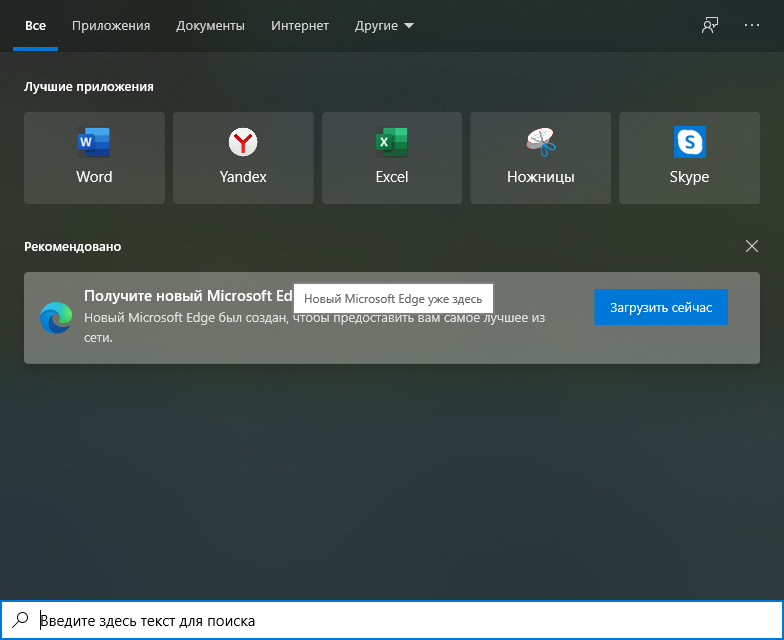Open the Word app tile

click(x=94, y=158)
